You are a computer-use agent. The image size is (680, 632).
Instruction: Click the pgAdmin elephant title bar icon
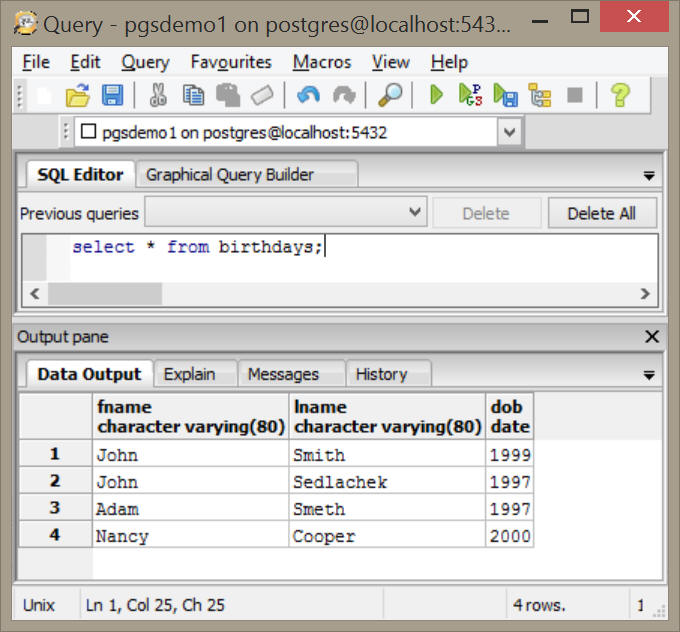(25, 23)
